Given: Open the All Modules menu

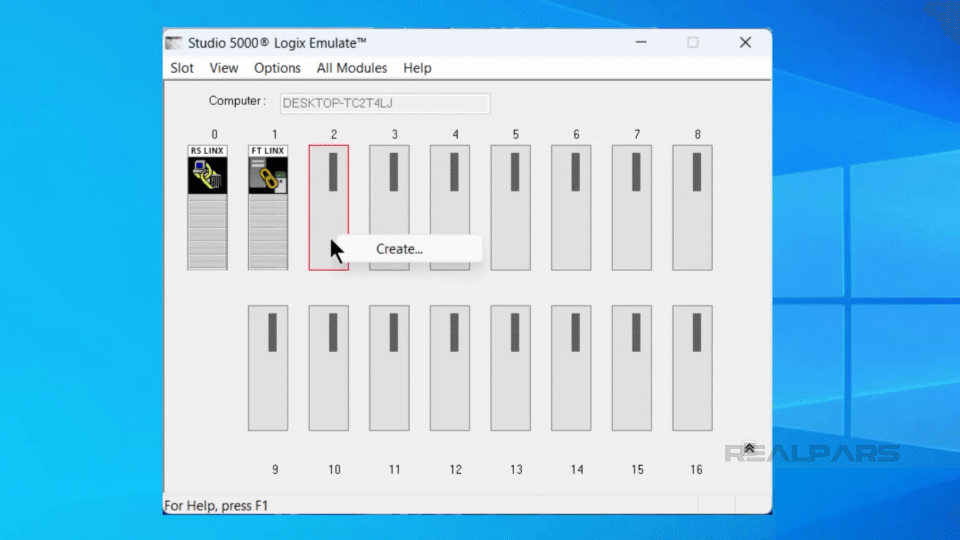Looking at the screenshot, I should (351, 68).
